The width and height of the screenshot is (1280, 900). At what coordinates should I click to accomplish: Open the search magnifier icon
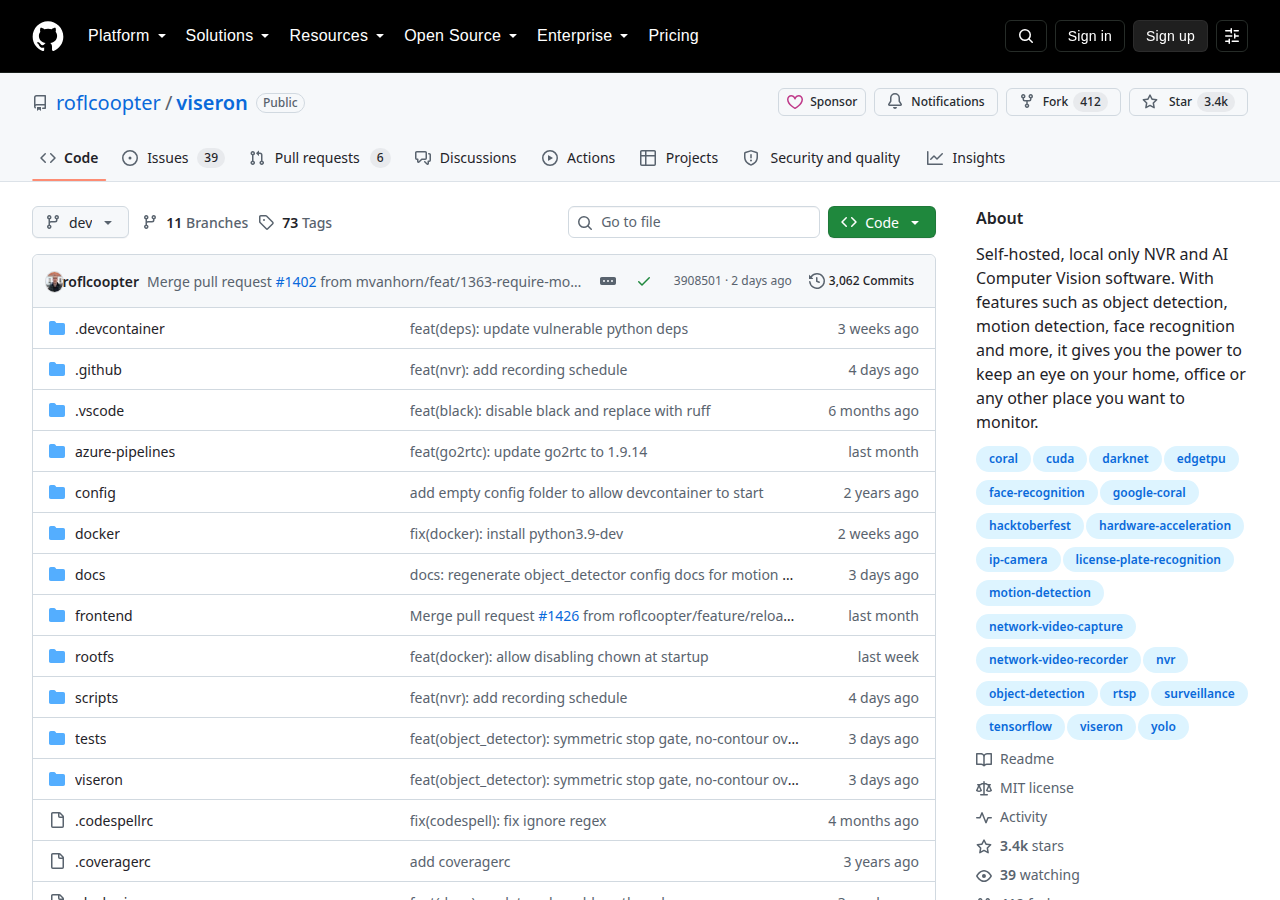1026,36
